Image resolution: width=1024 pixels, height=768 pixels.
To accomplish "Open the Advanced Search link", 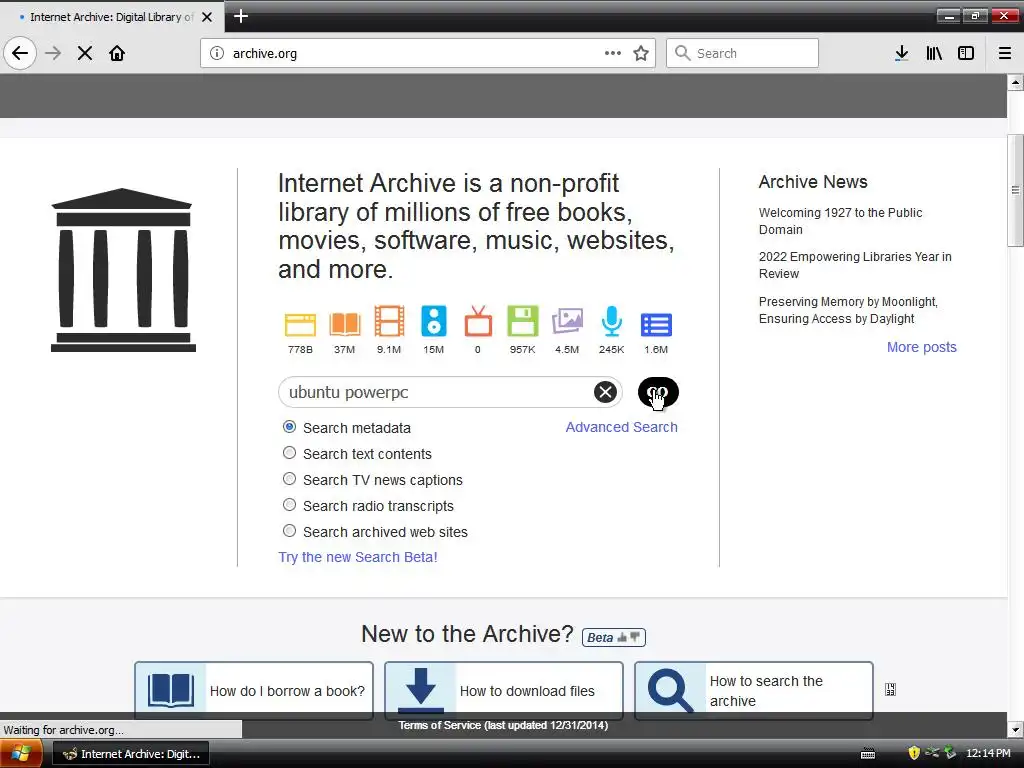I will [621, 427].
